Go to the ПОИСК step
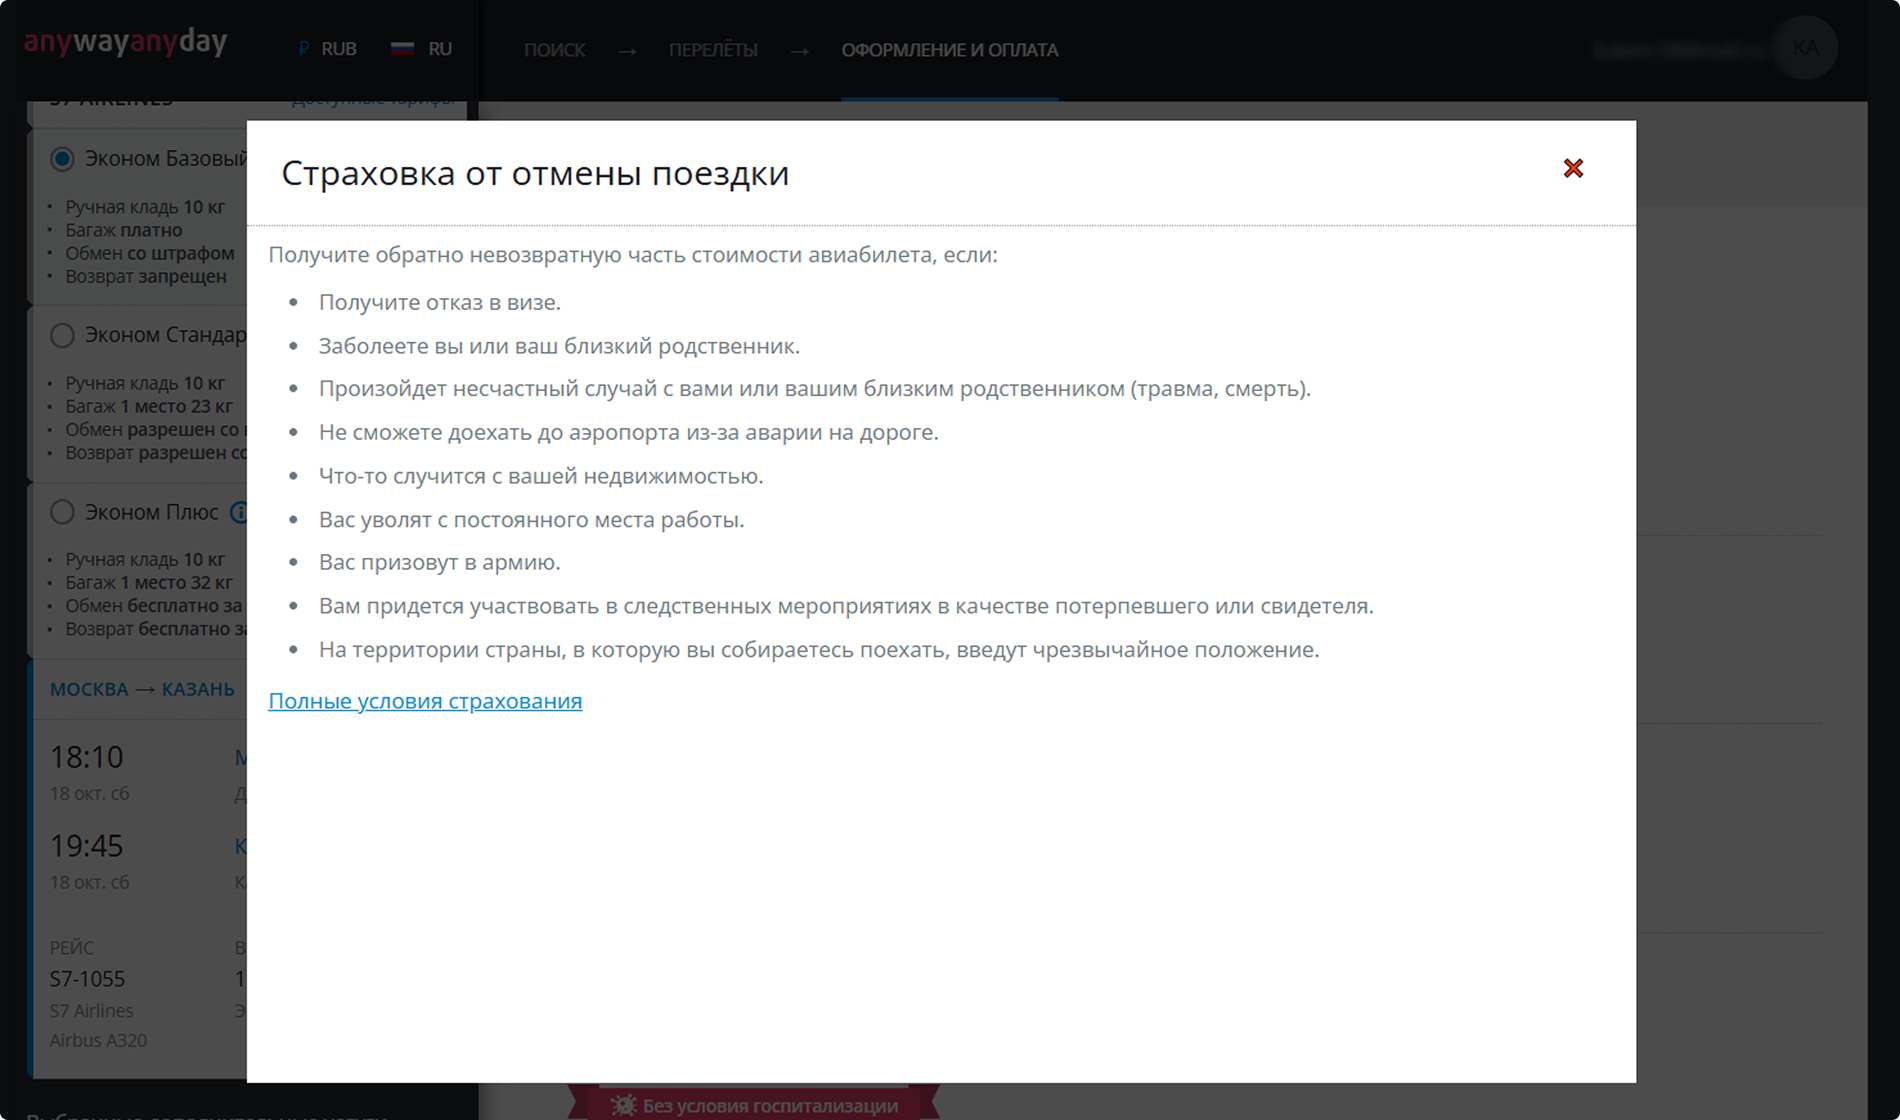Viewport: 1900px width, 1120px height. coord(554,50)
